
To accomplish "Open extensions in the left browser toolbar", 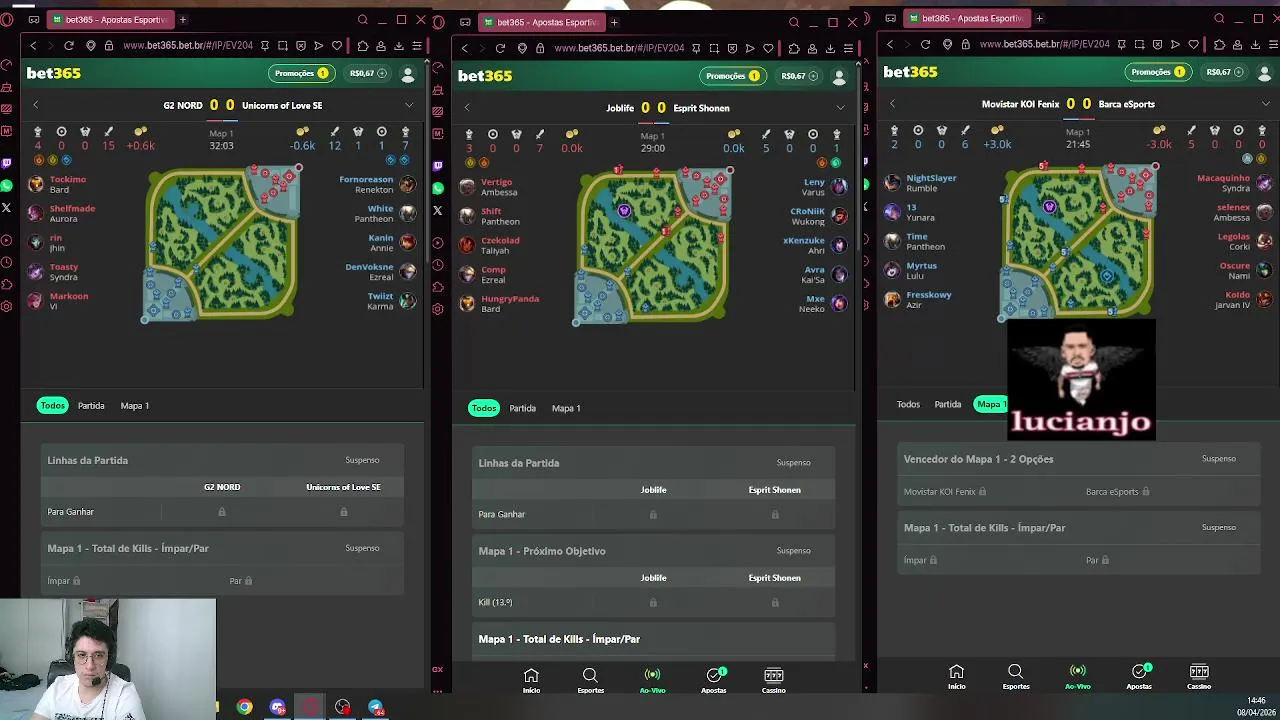I will pyautogui.click(x=363, y=45).
